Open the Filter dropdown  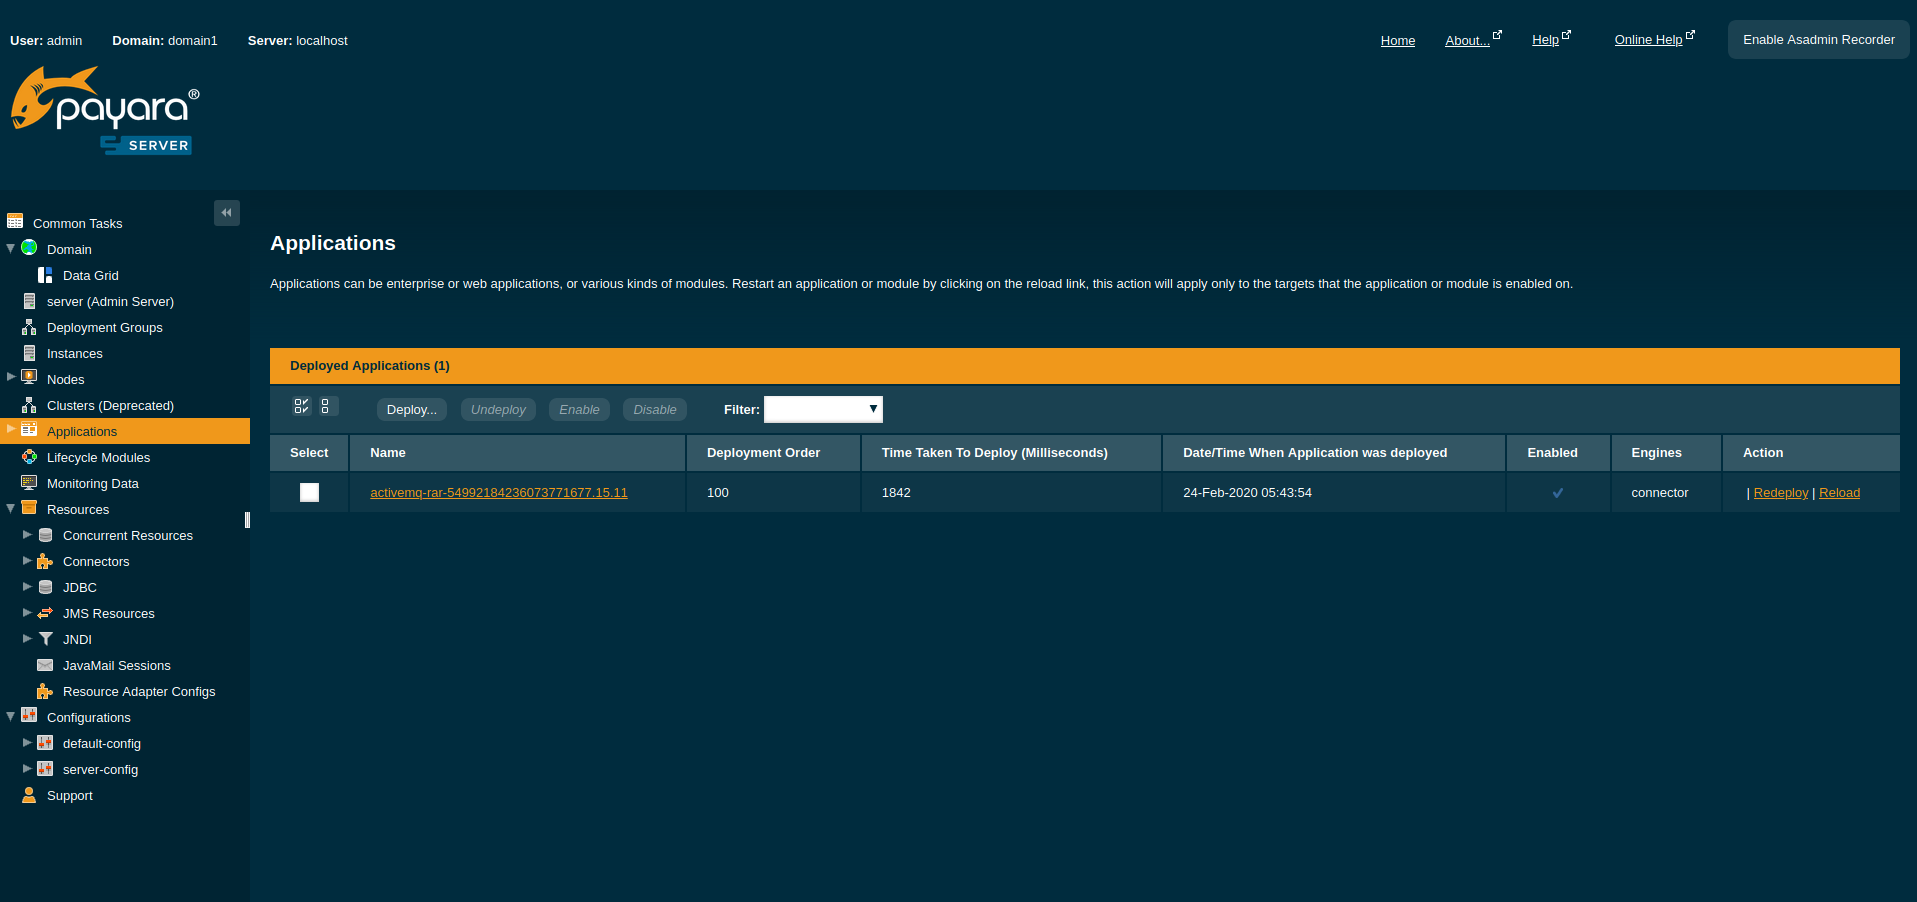823,409
